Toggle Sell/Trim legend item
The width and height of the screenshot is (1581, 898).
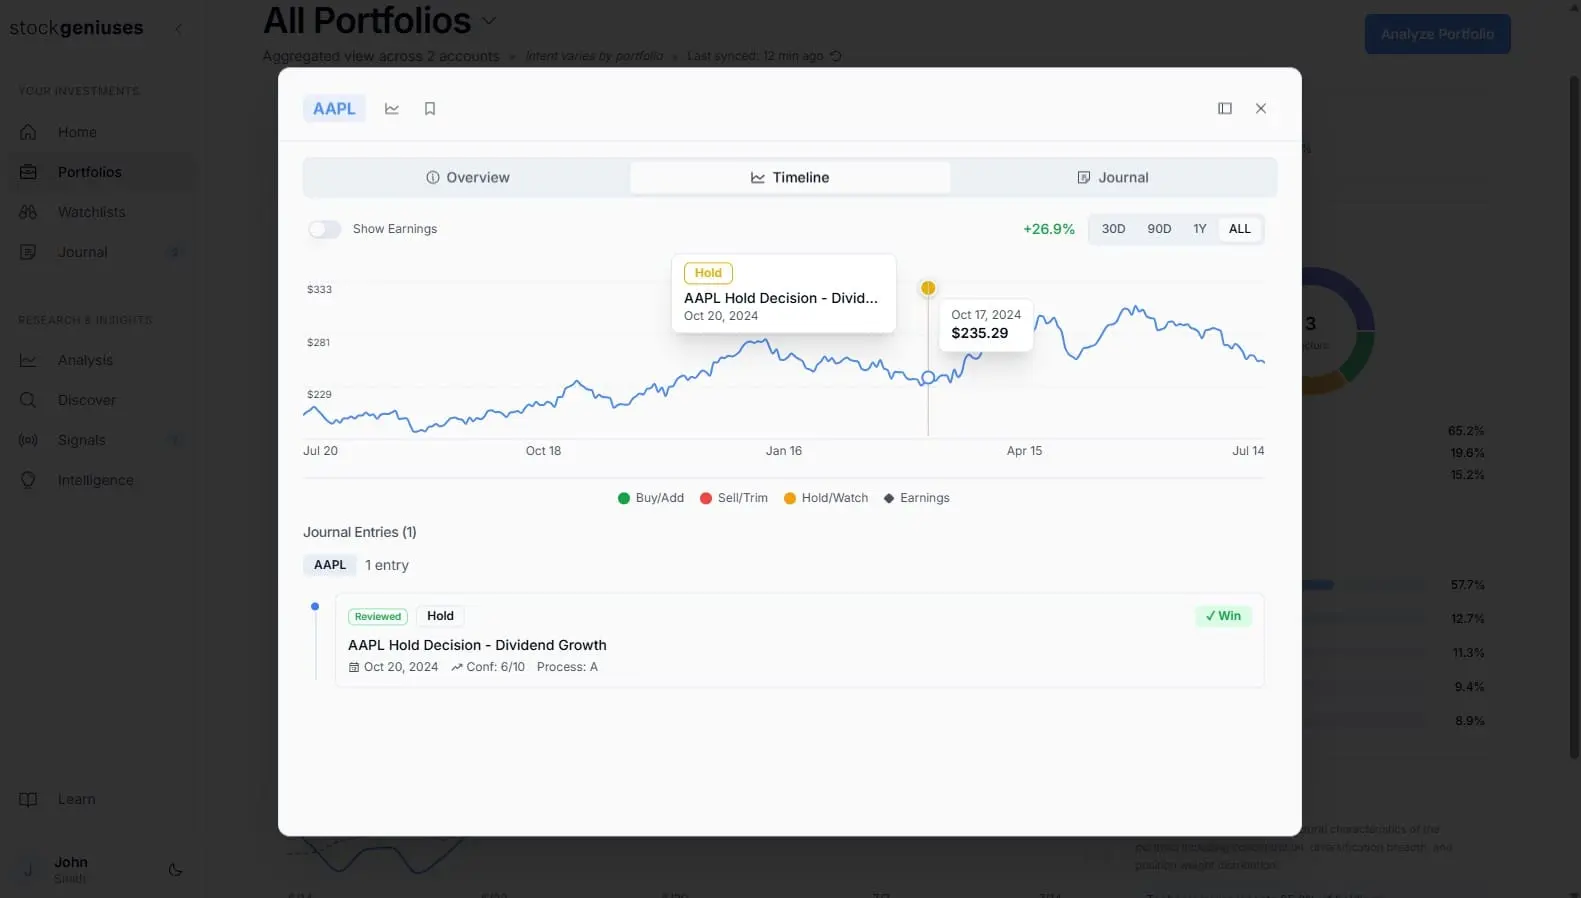click(734, 498)
